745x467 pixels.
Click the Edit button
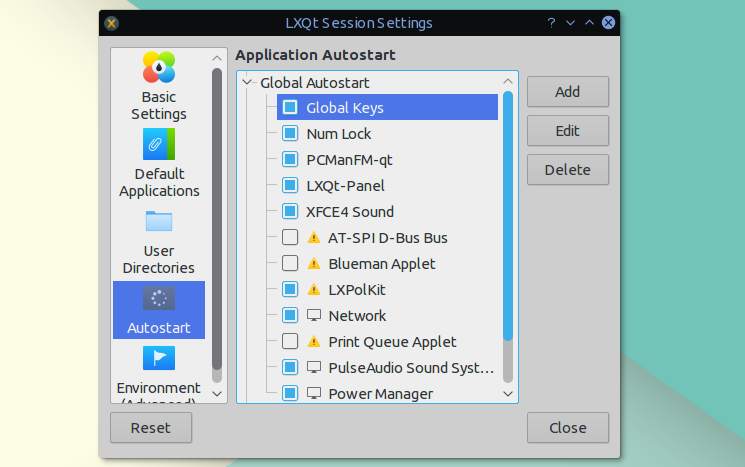pos(567,131)
